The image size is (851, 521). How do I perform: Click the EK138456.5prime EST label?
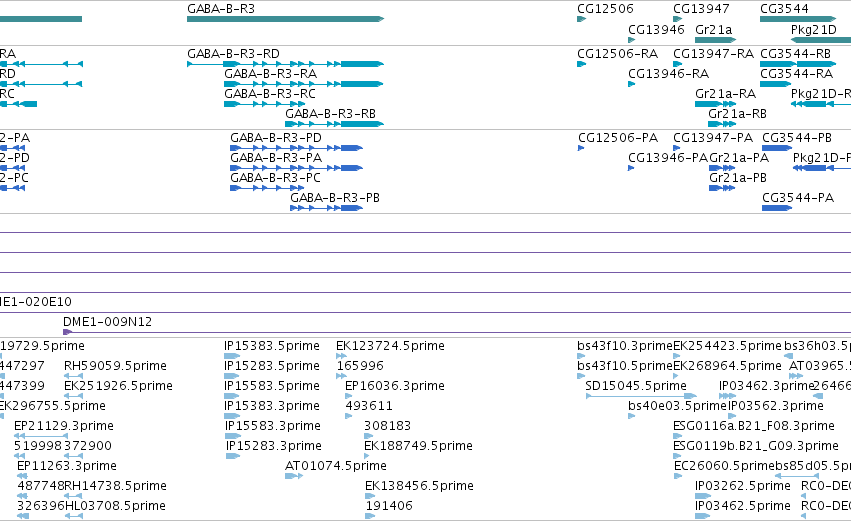point(420,486)
